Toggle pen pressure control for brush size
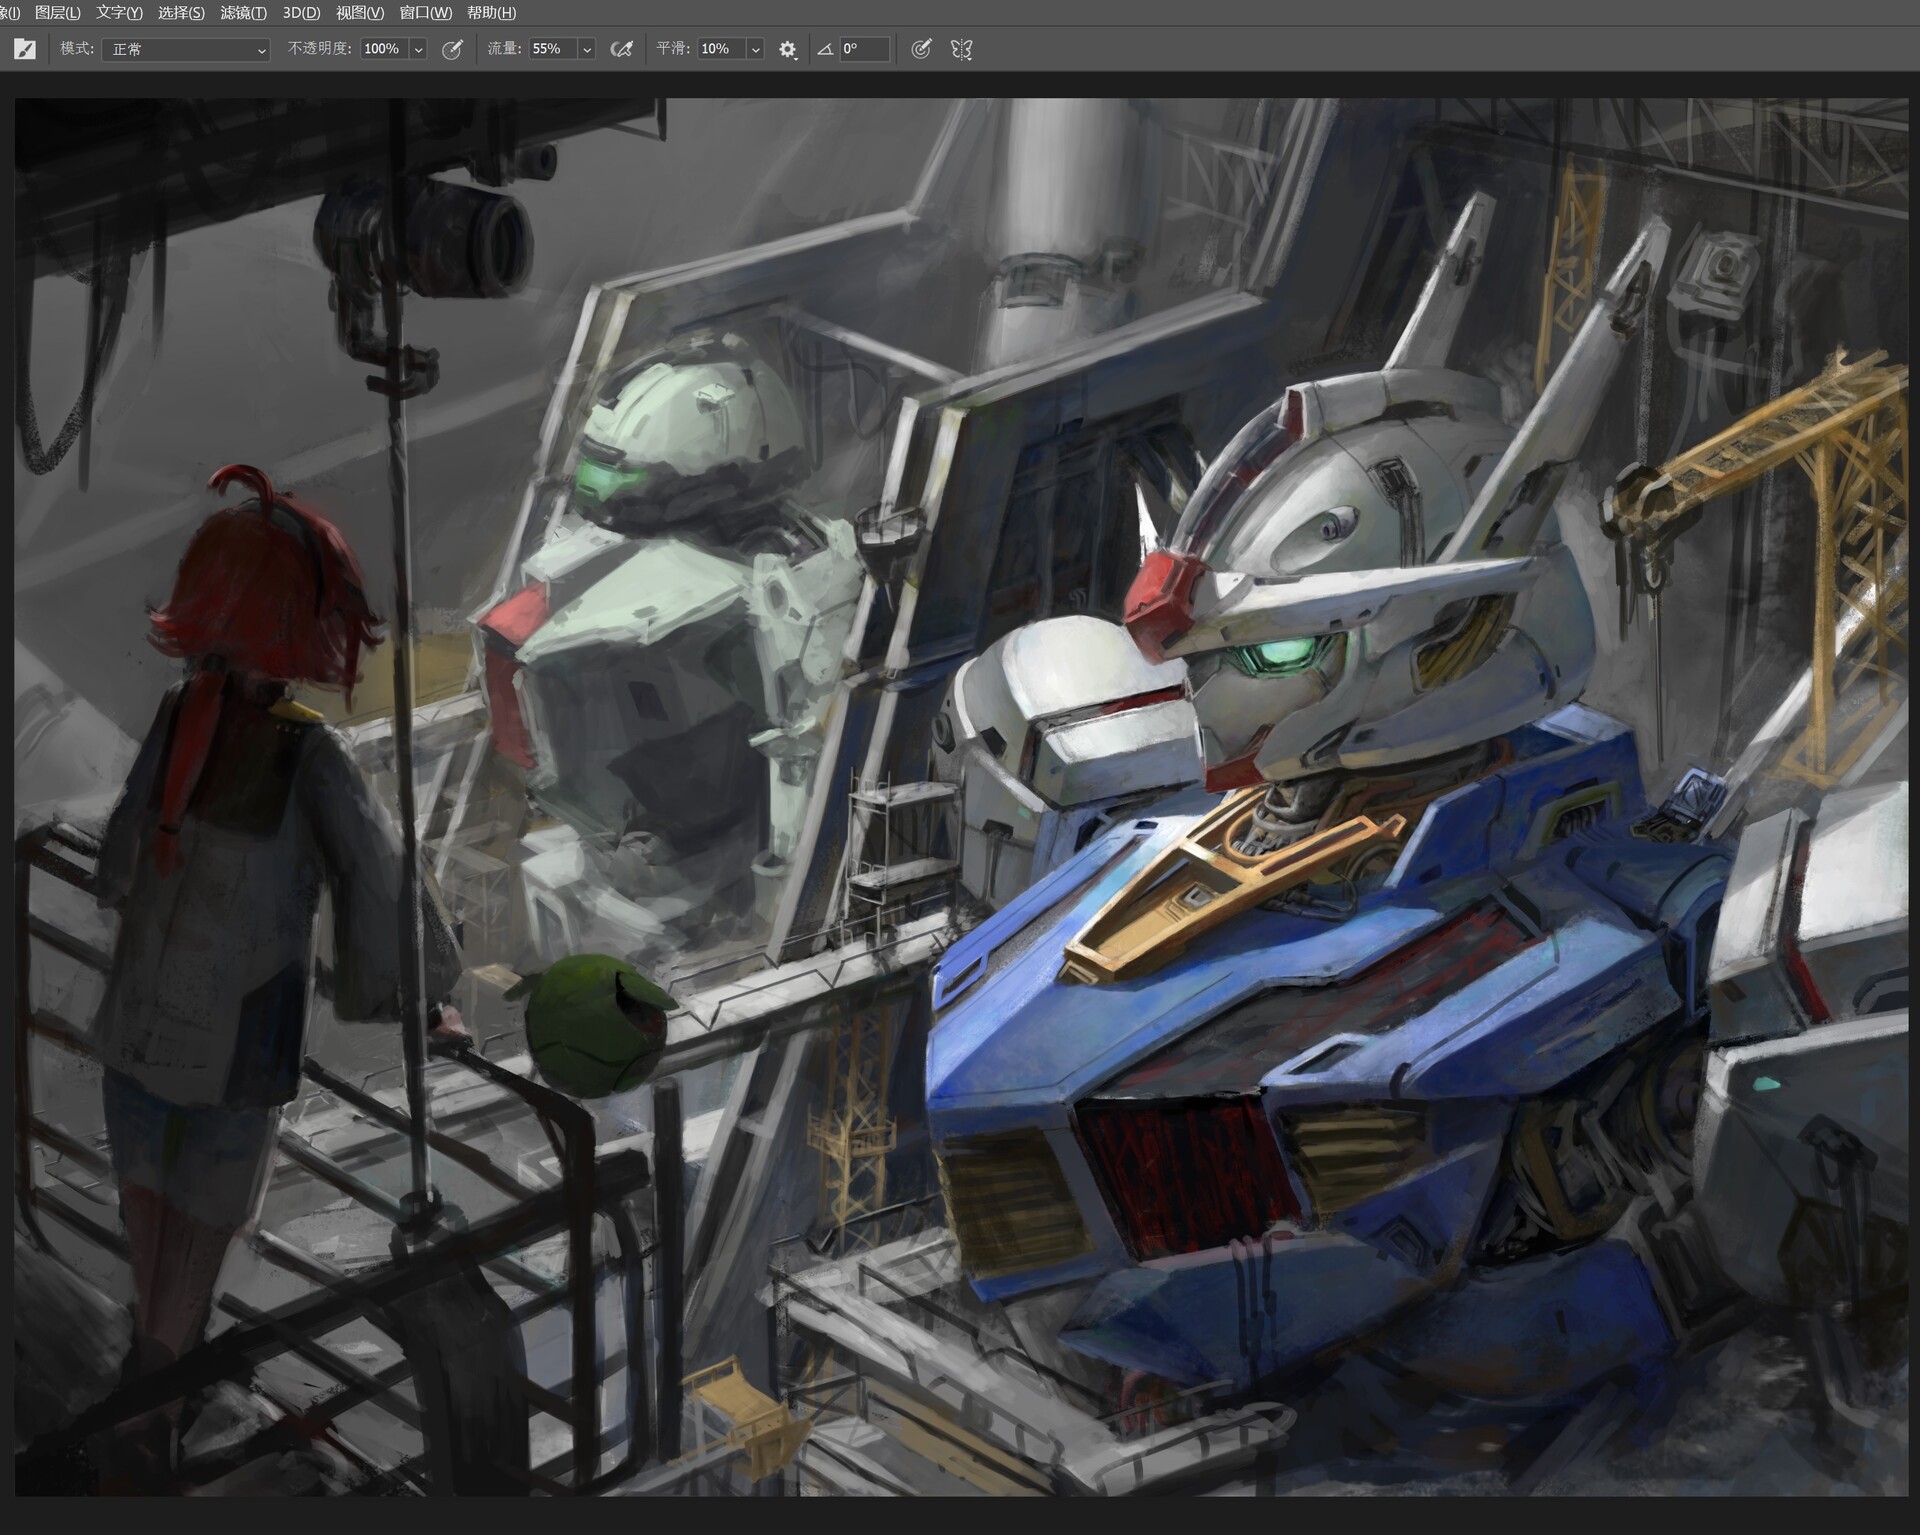The height and width of the screenshot is (1535, 1920). [x=921, y=48]
